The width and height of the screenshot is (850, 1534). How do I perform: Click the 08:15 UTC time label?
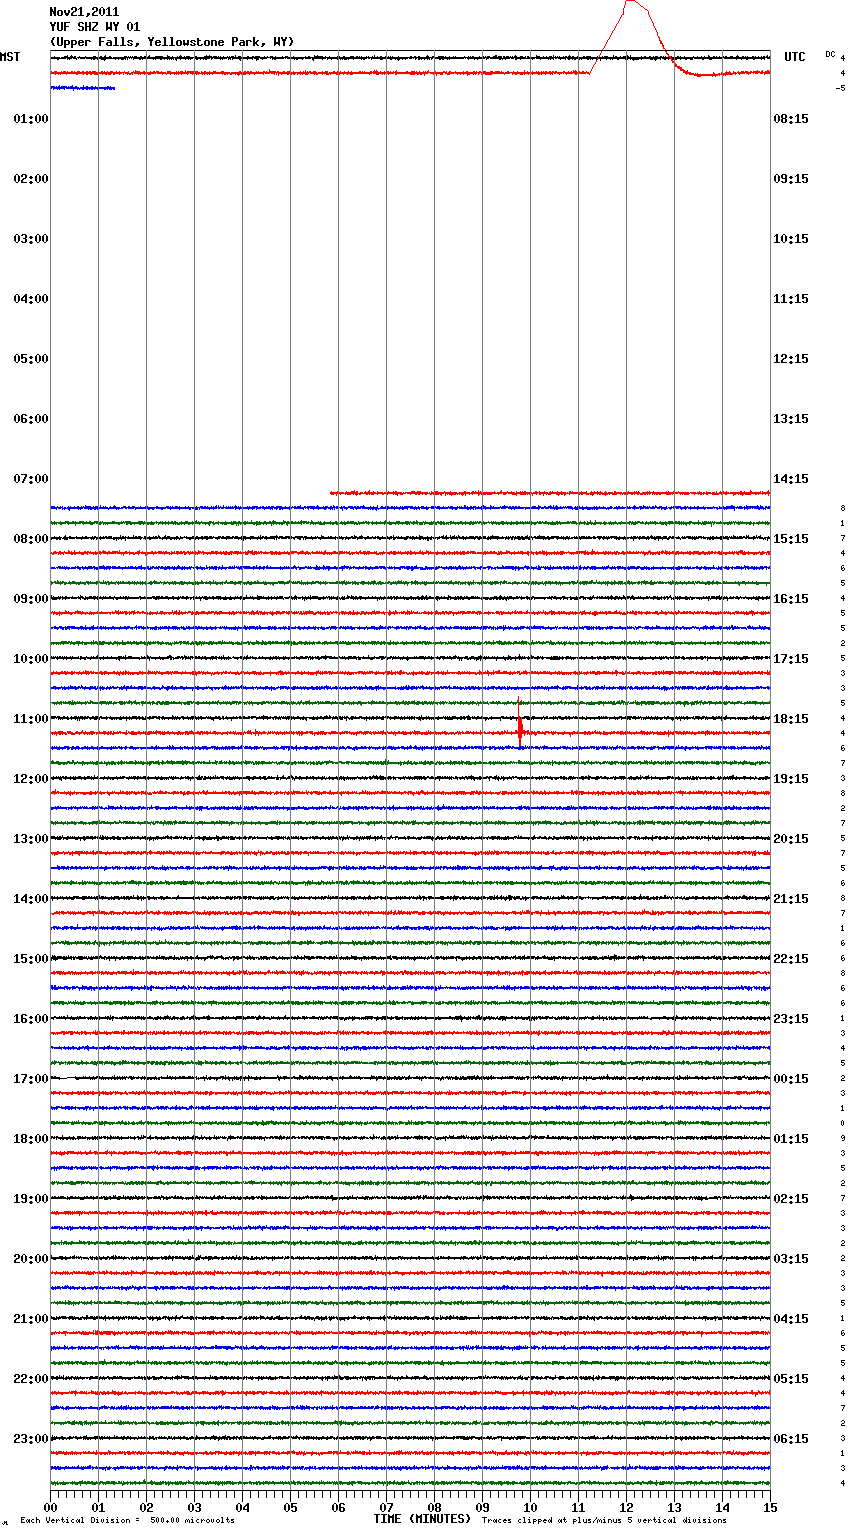pyautogui.click(x=791, y=119)
